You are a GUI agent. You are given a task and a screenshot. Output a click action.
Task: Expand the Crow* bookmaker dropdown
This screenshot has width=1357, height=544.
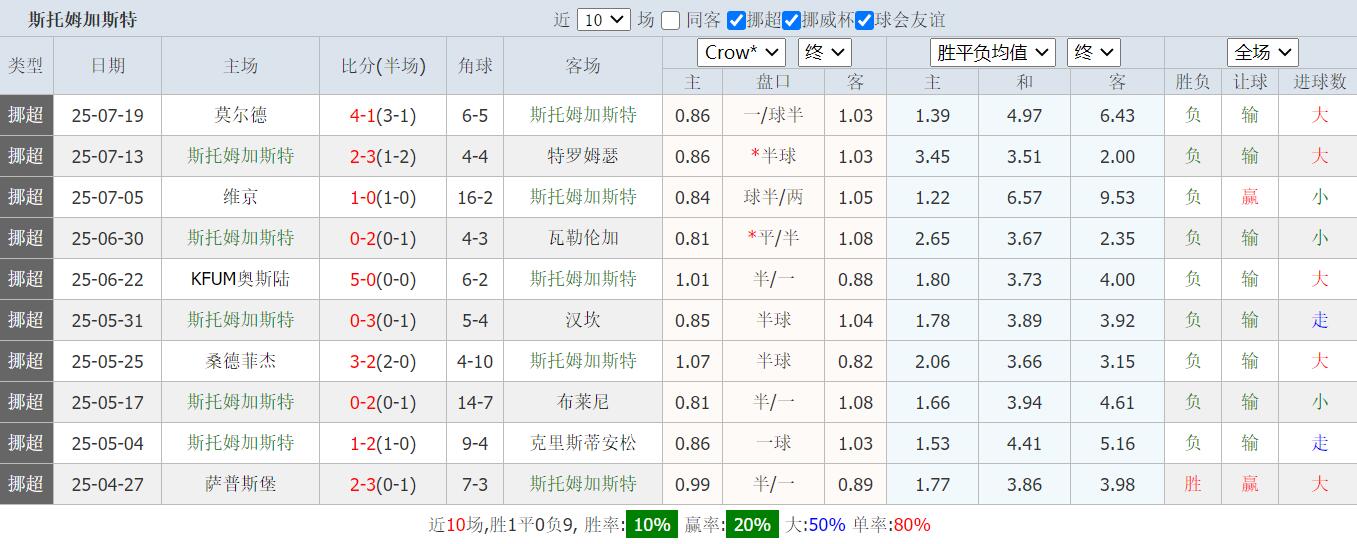[x=740, y=53]
